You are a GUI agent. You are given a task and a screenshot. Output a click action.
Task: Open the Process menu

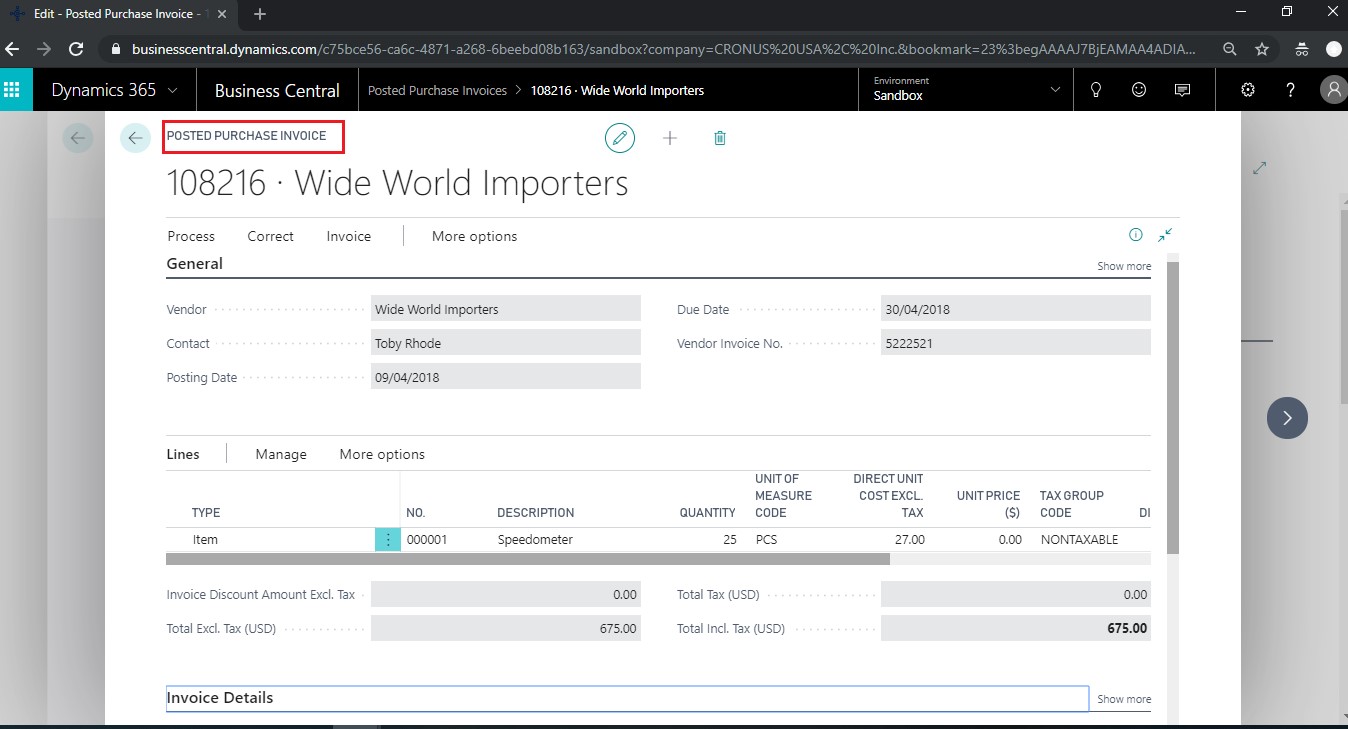tap(191, 236)
